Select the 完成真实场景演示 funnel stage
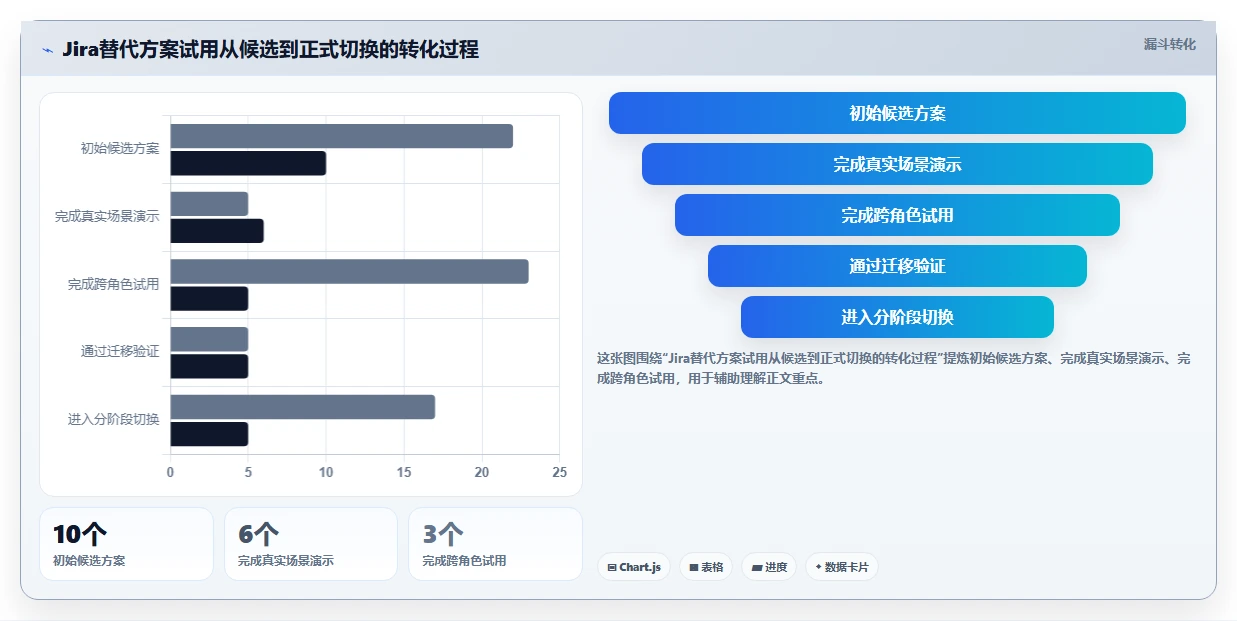This screenshot has width=1237, height=621. click(x=897, y=164)
